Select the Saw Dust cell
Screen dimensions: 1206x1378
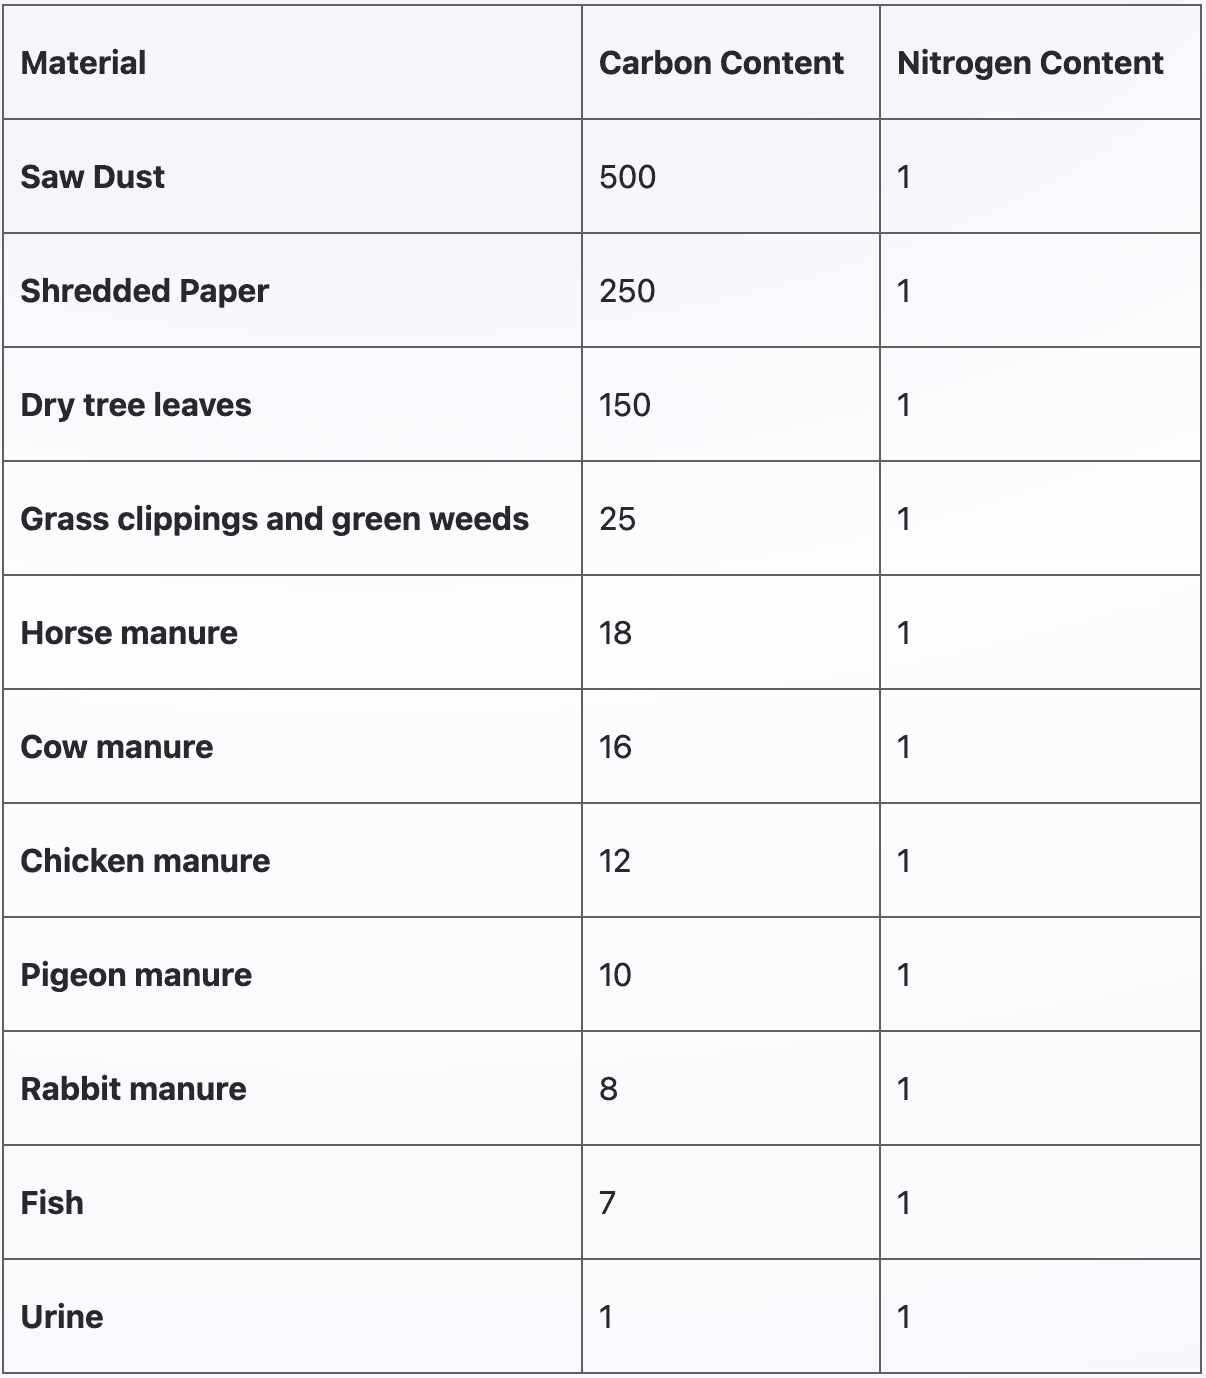pyautogui.click(x=92, y=177)
